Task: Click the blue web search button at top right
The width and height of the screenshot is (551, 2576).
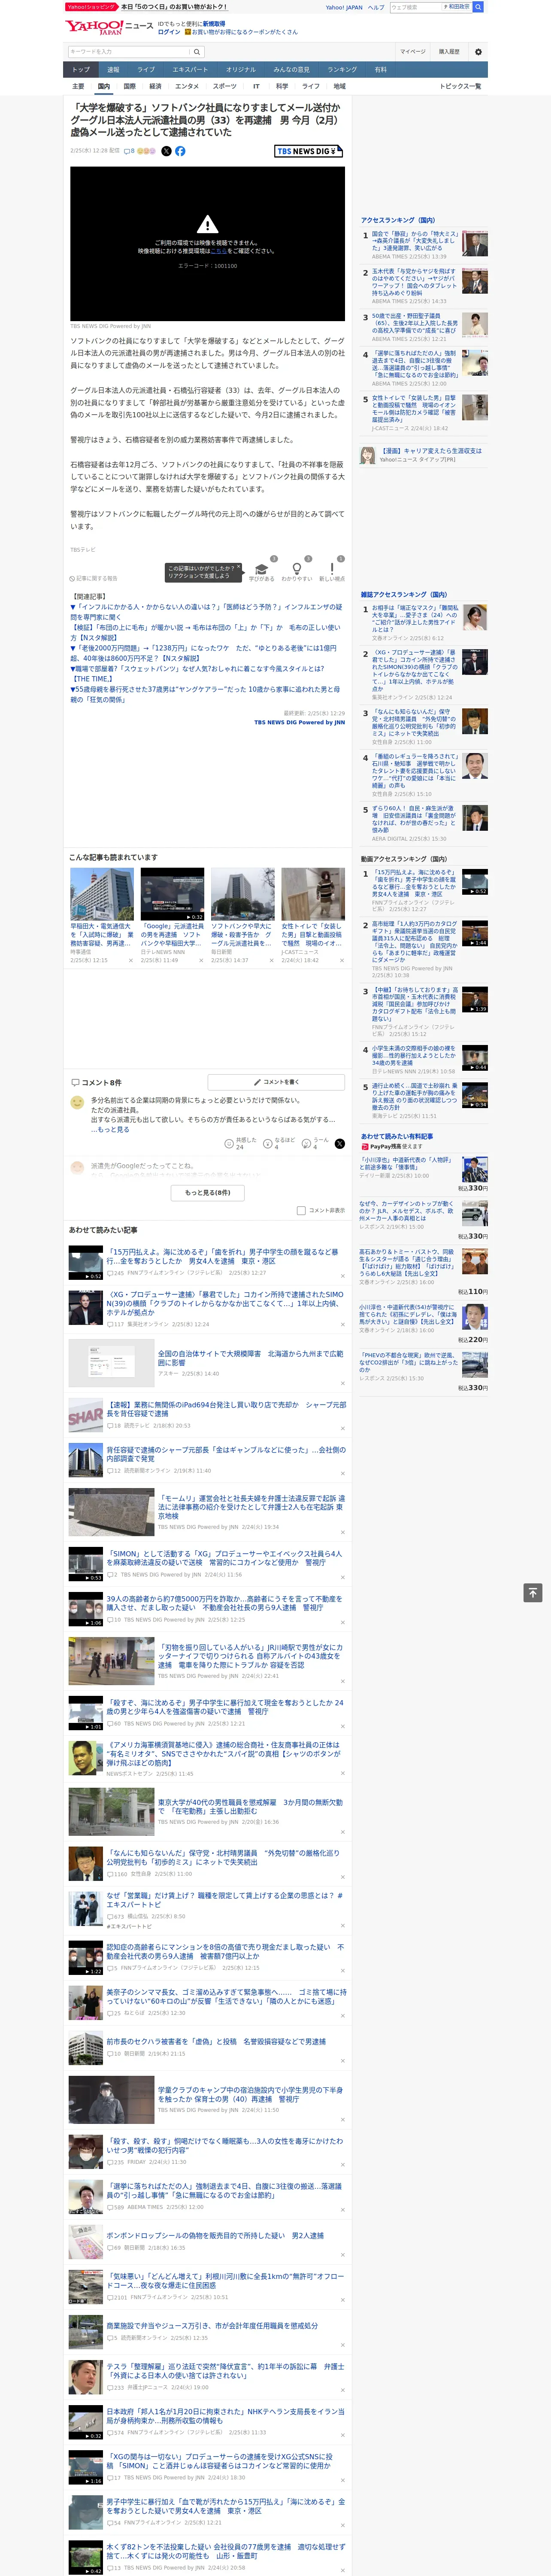Action: (x=477, y=7)
